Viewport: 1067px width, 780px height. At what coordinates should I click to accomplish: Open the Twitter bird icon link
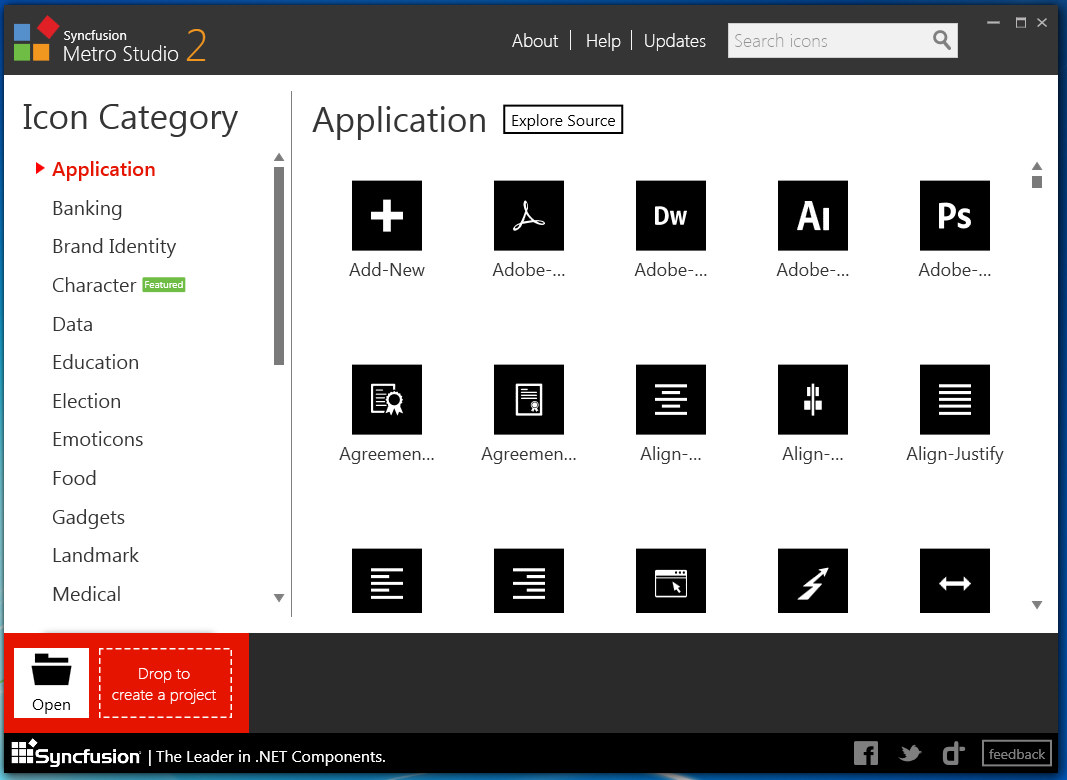pos(910,753)
